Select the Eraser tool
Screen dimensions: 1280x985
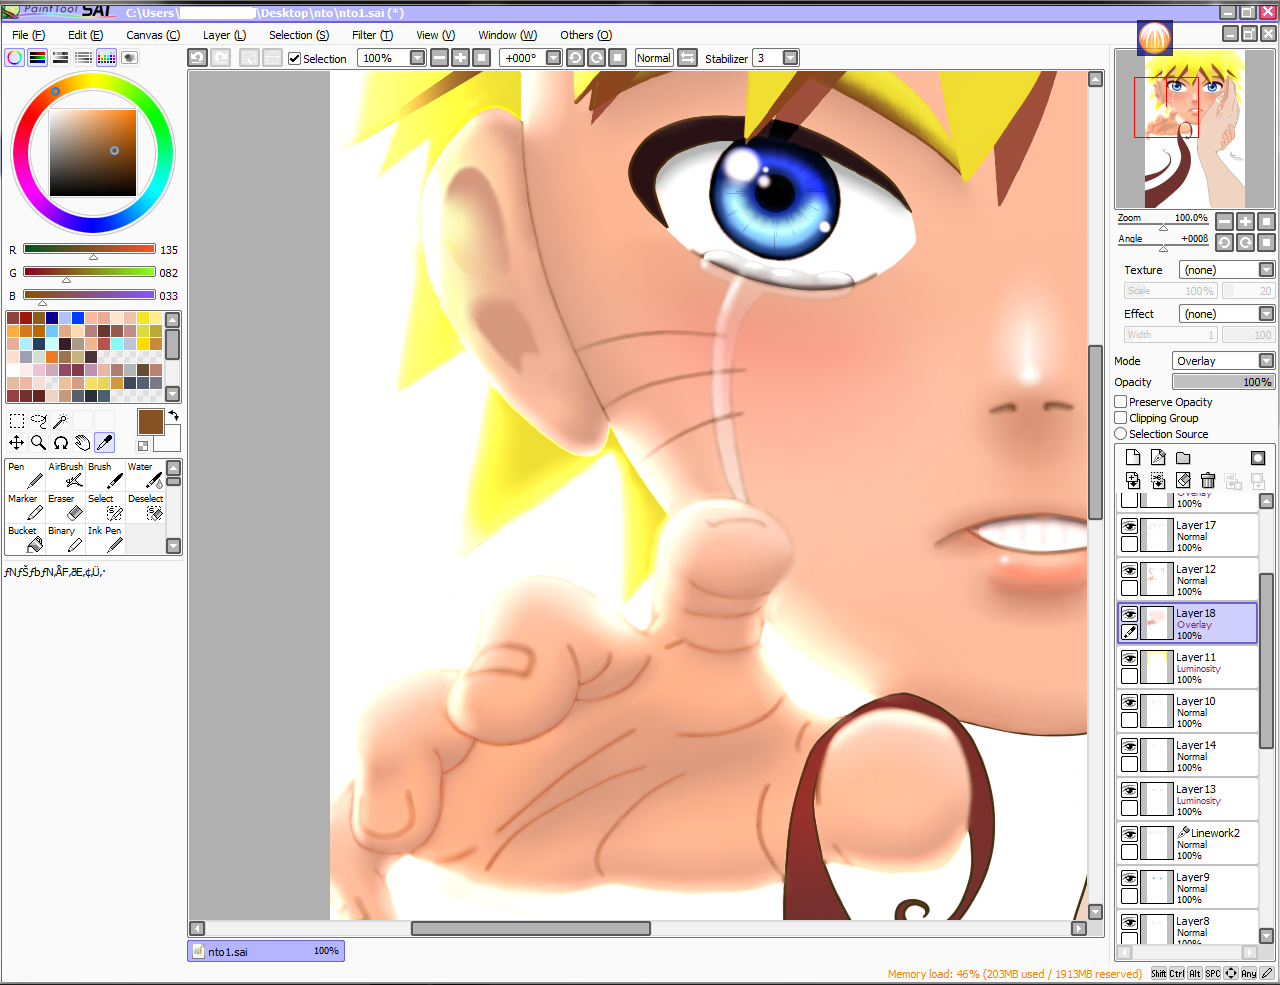pos(65,507)
